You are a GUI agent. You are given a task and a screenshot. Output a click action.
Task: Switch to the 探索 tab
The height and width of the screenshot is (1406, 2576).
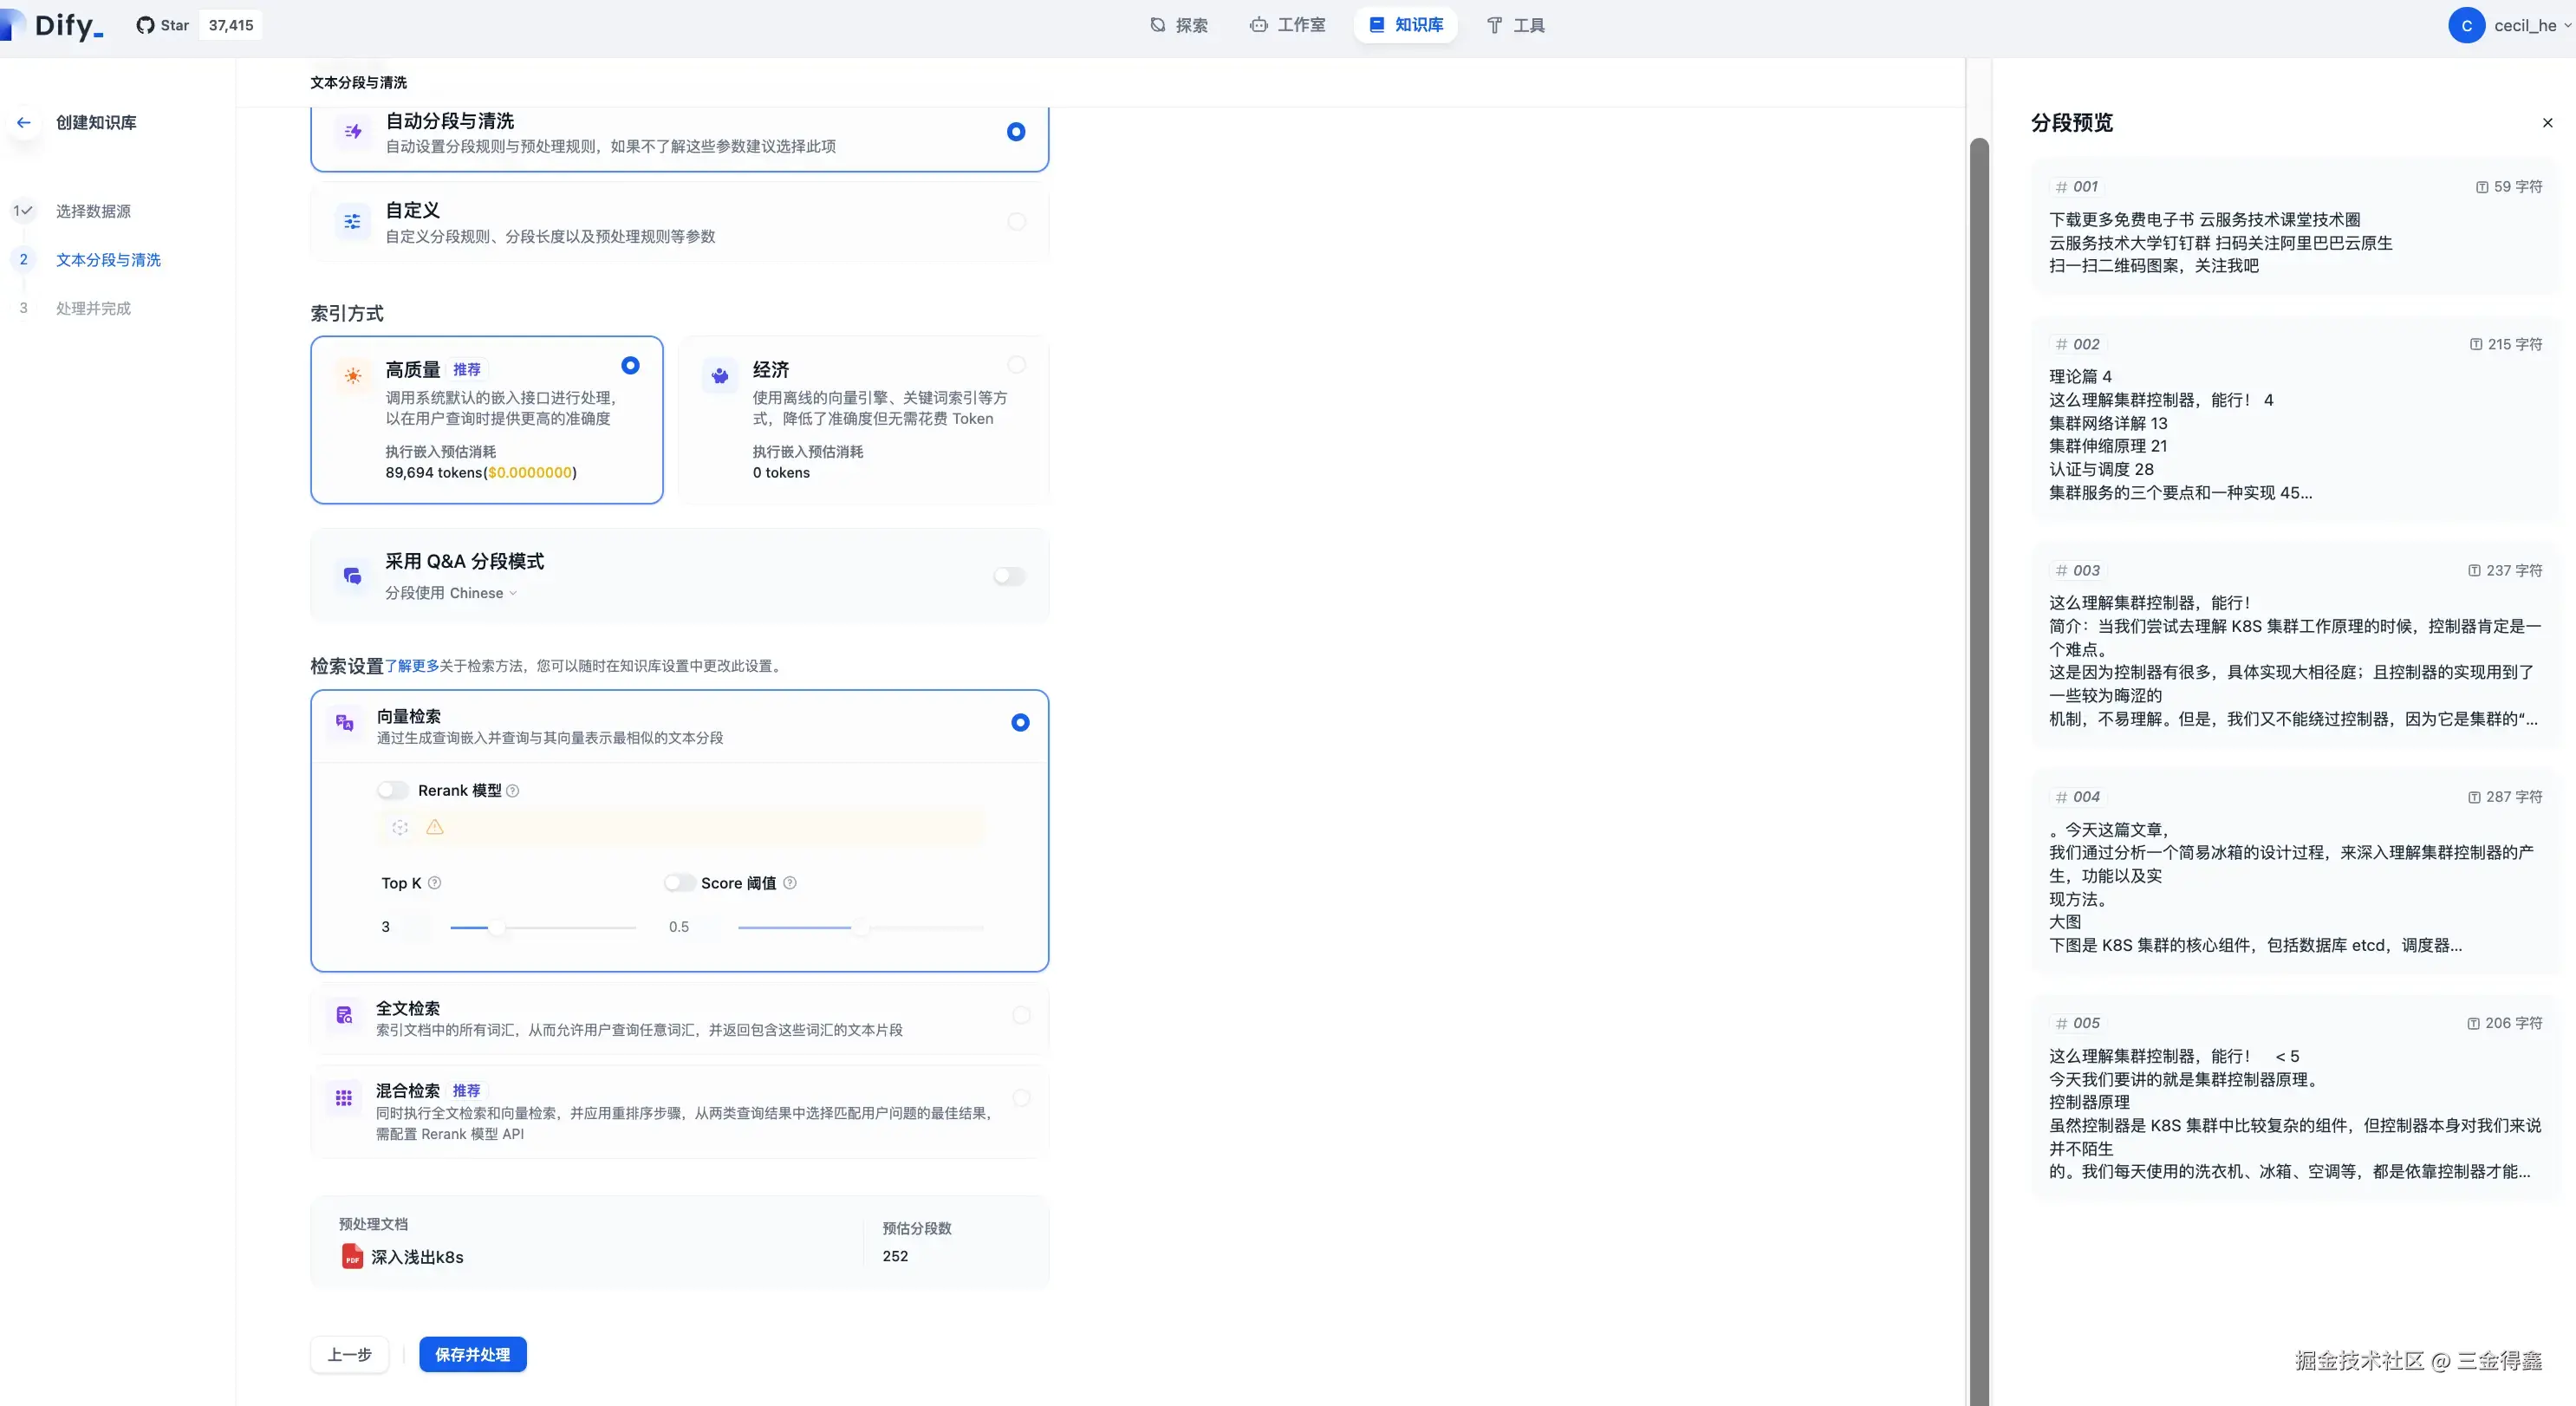pos(1179,25)
